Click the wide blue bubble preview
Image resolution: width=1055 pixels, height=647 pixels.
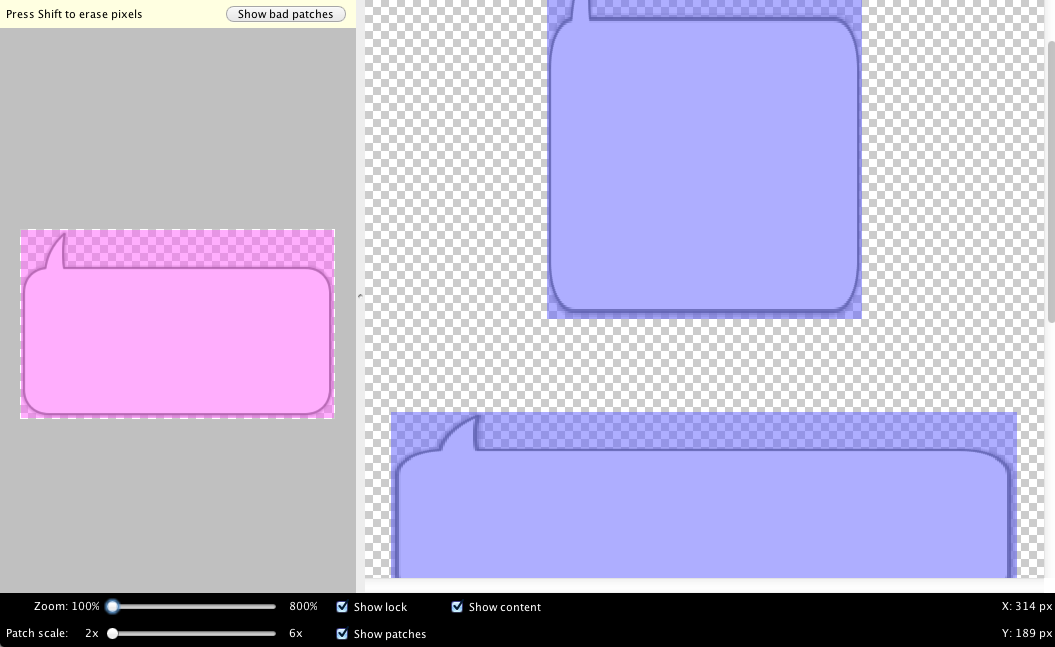[x=704, y=495]
